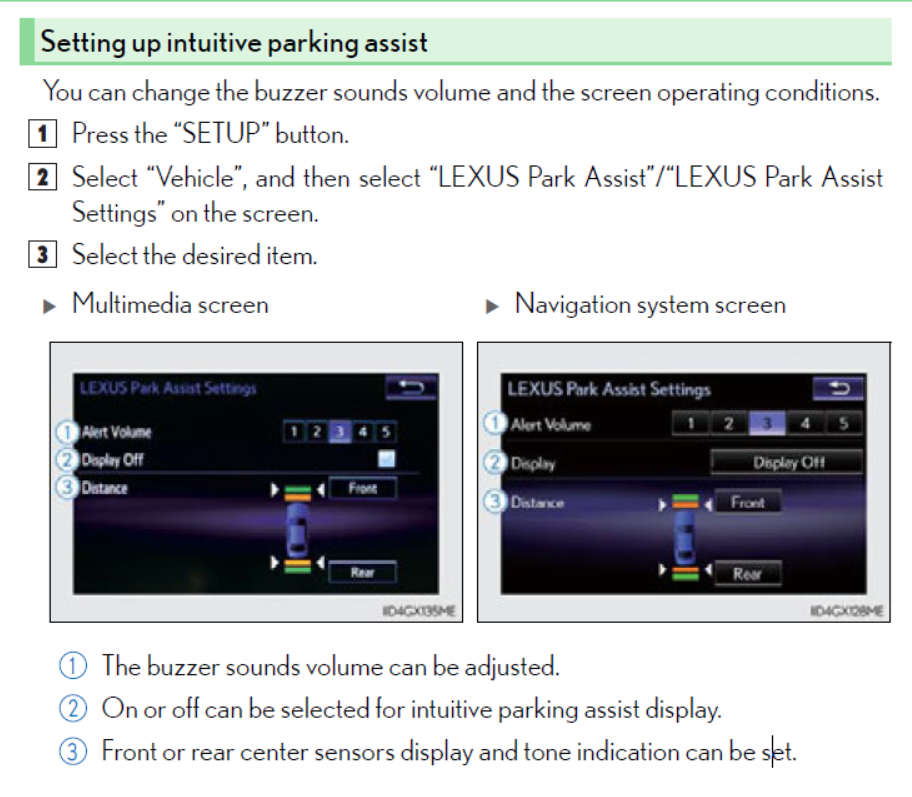Click front sensor bars above Multimedia car
This screenshot has height=797, width=912.
click(x=298, y=490)
